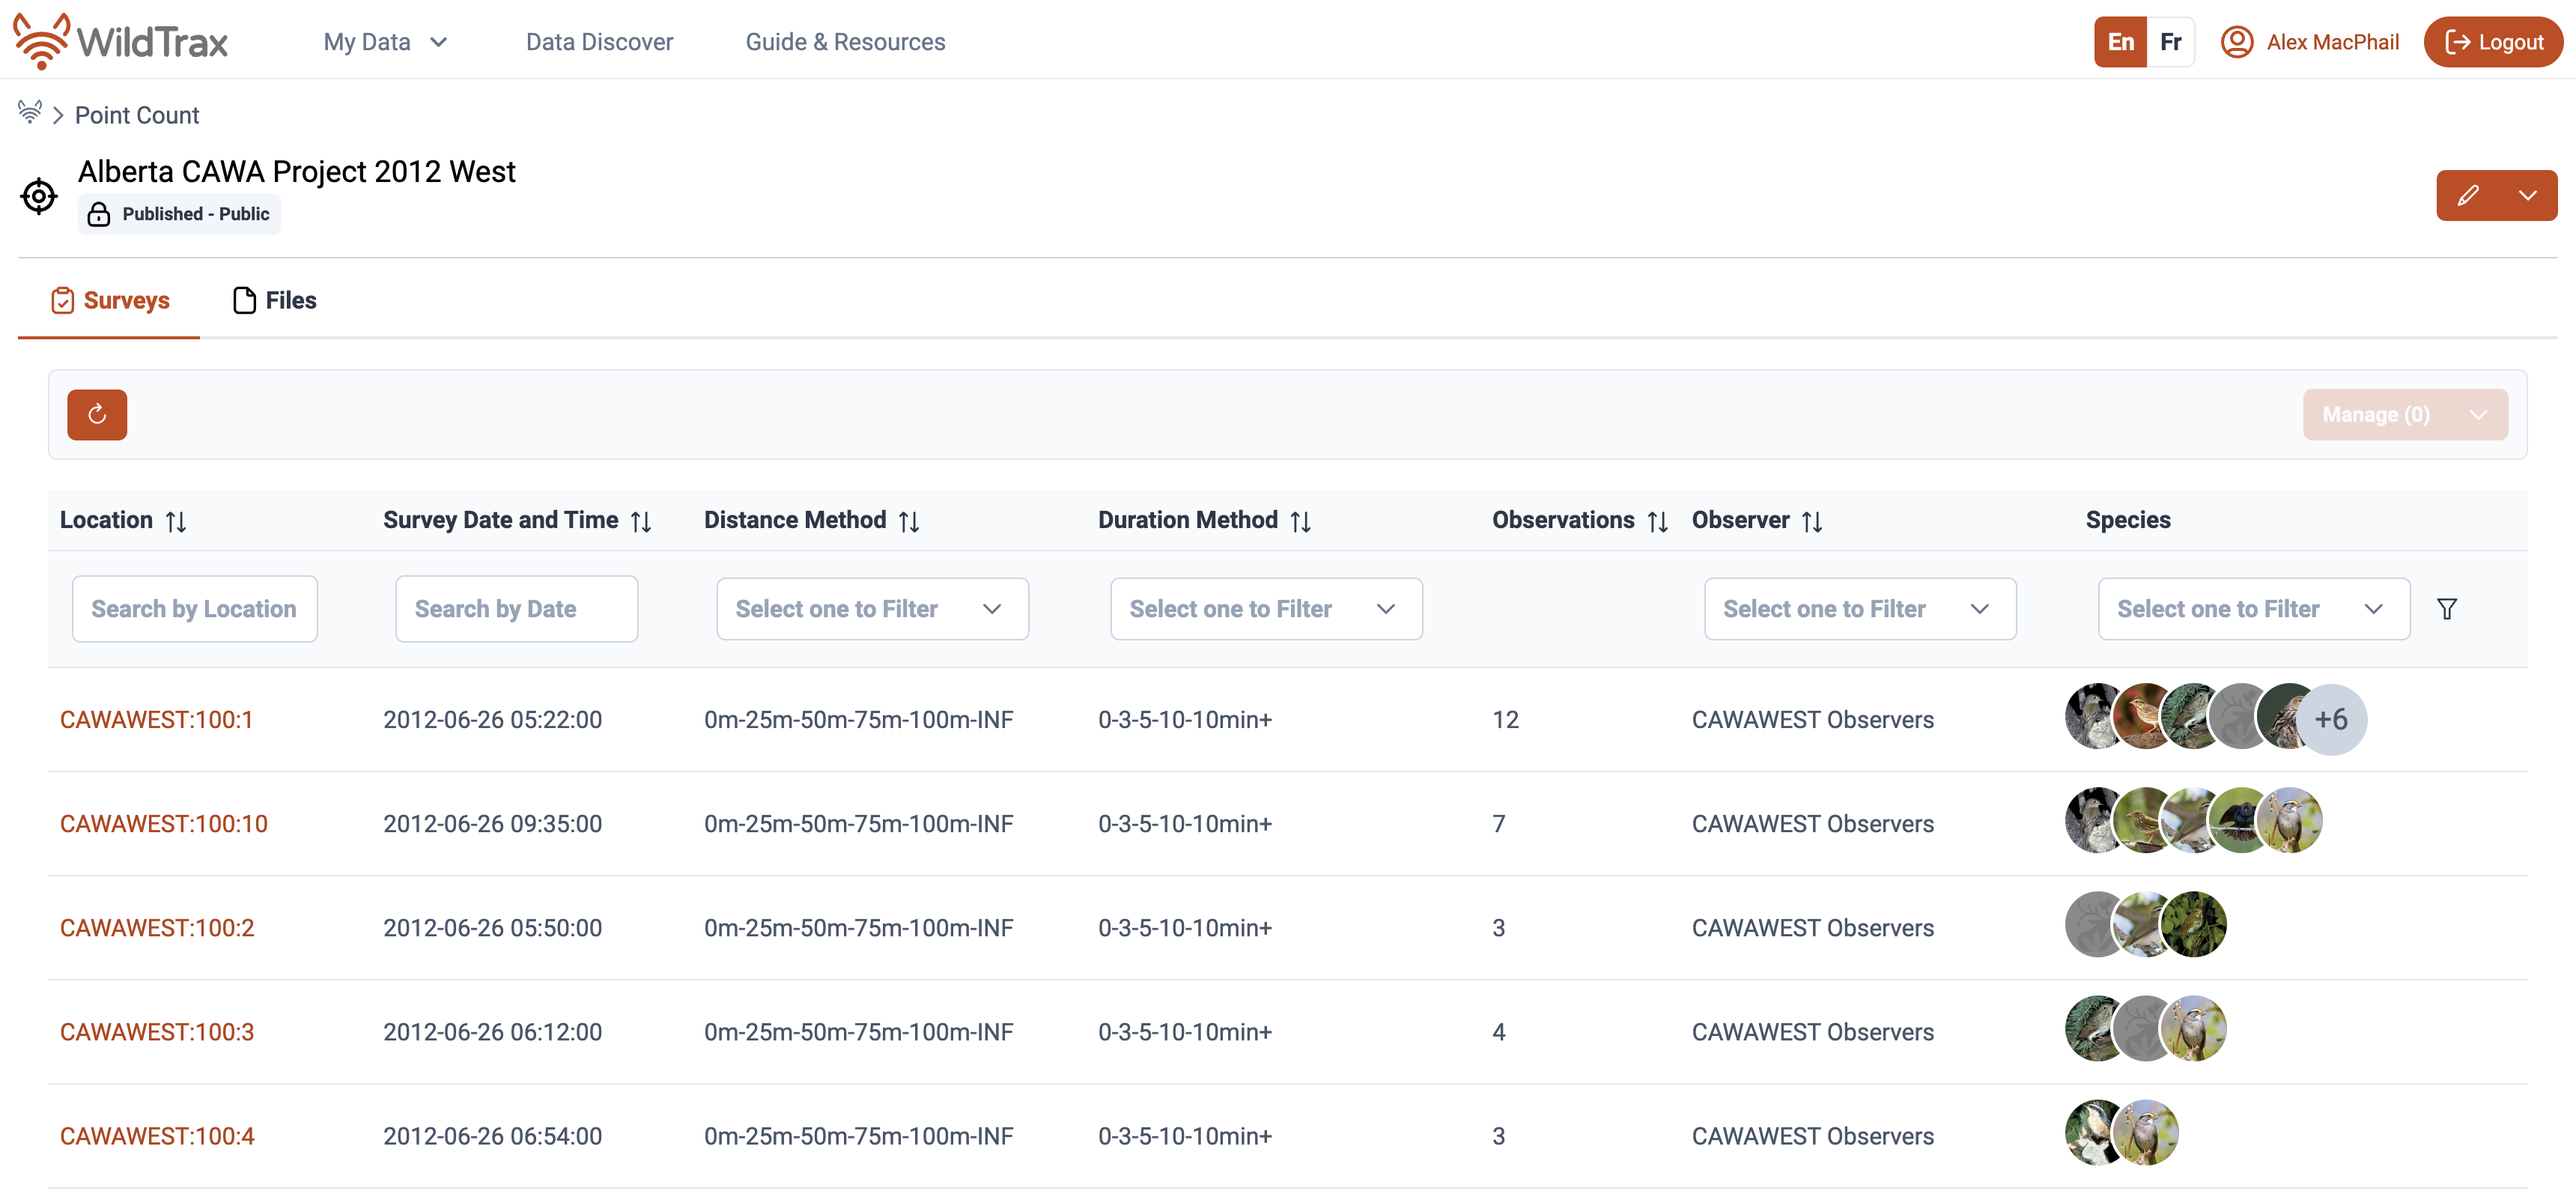Image resolution: width=2576 pixels, height=1194 pixels.
Task: Click the species filter funnel icon
Action: (x=2447, y=608)
